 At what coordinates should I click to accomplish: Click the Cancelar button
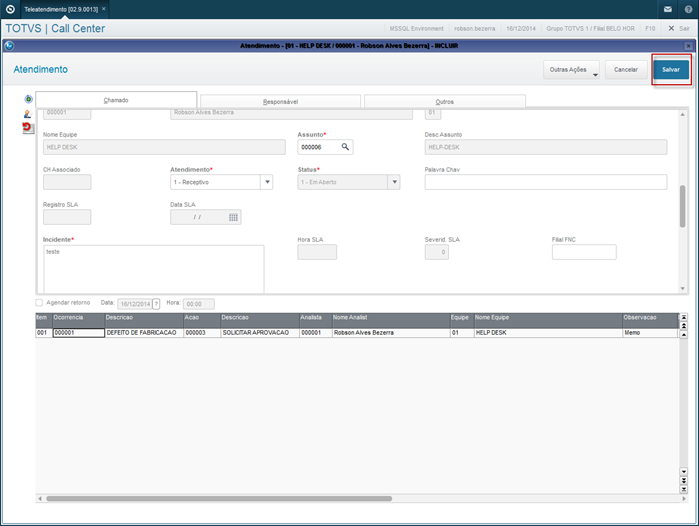pos(626,70)
